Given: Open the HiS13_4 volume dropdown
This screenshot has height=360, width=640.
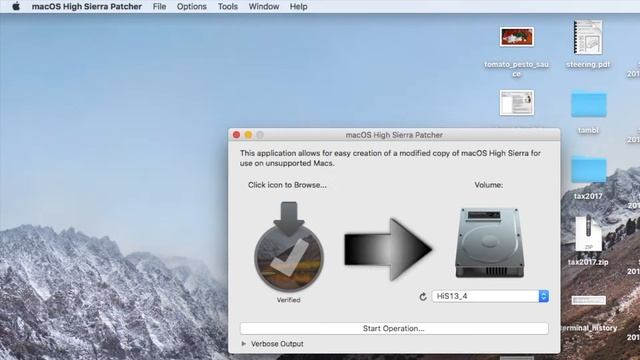Looking at the screenshot, I should point(490,296).
